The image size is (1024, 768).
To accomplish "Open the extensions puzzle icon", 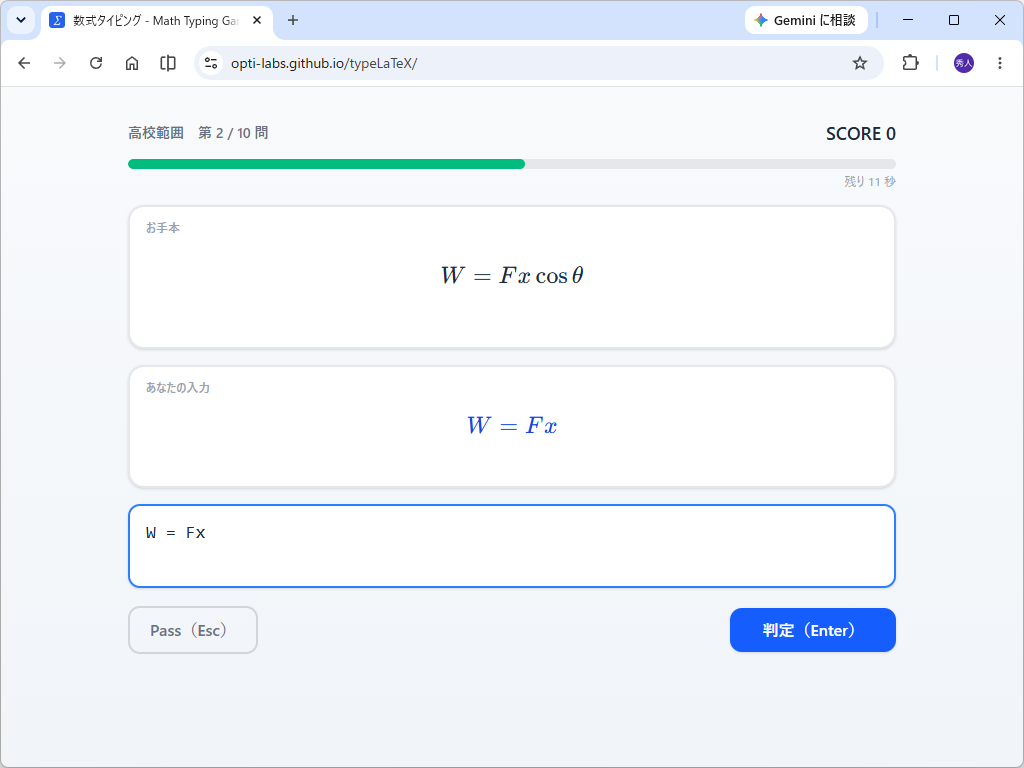I will click(x=910, y=63).
